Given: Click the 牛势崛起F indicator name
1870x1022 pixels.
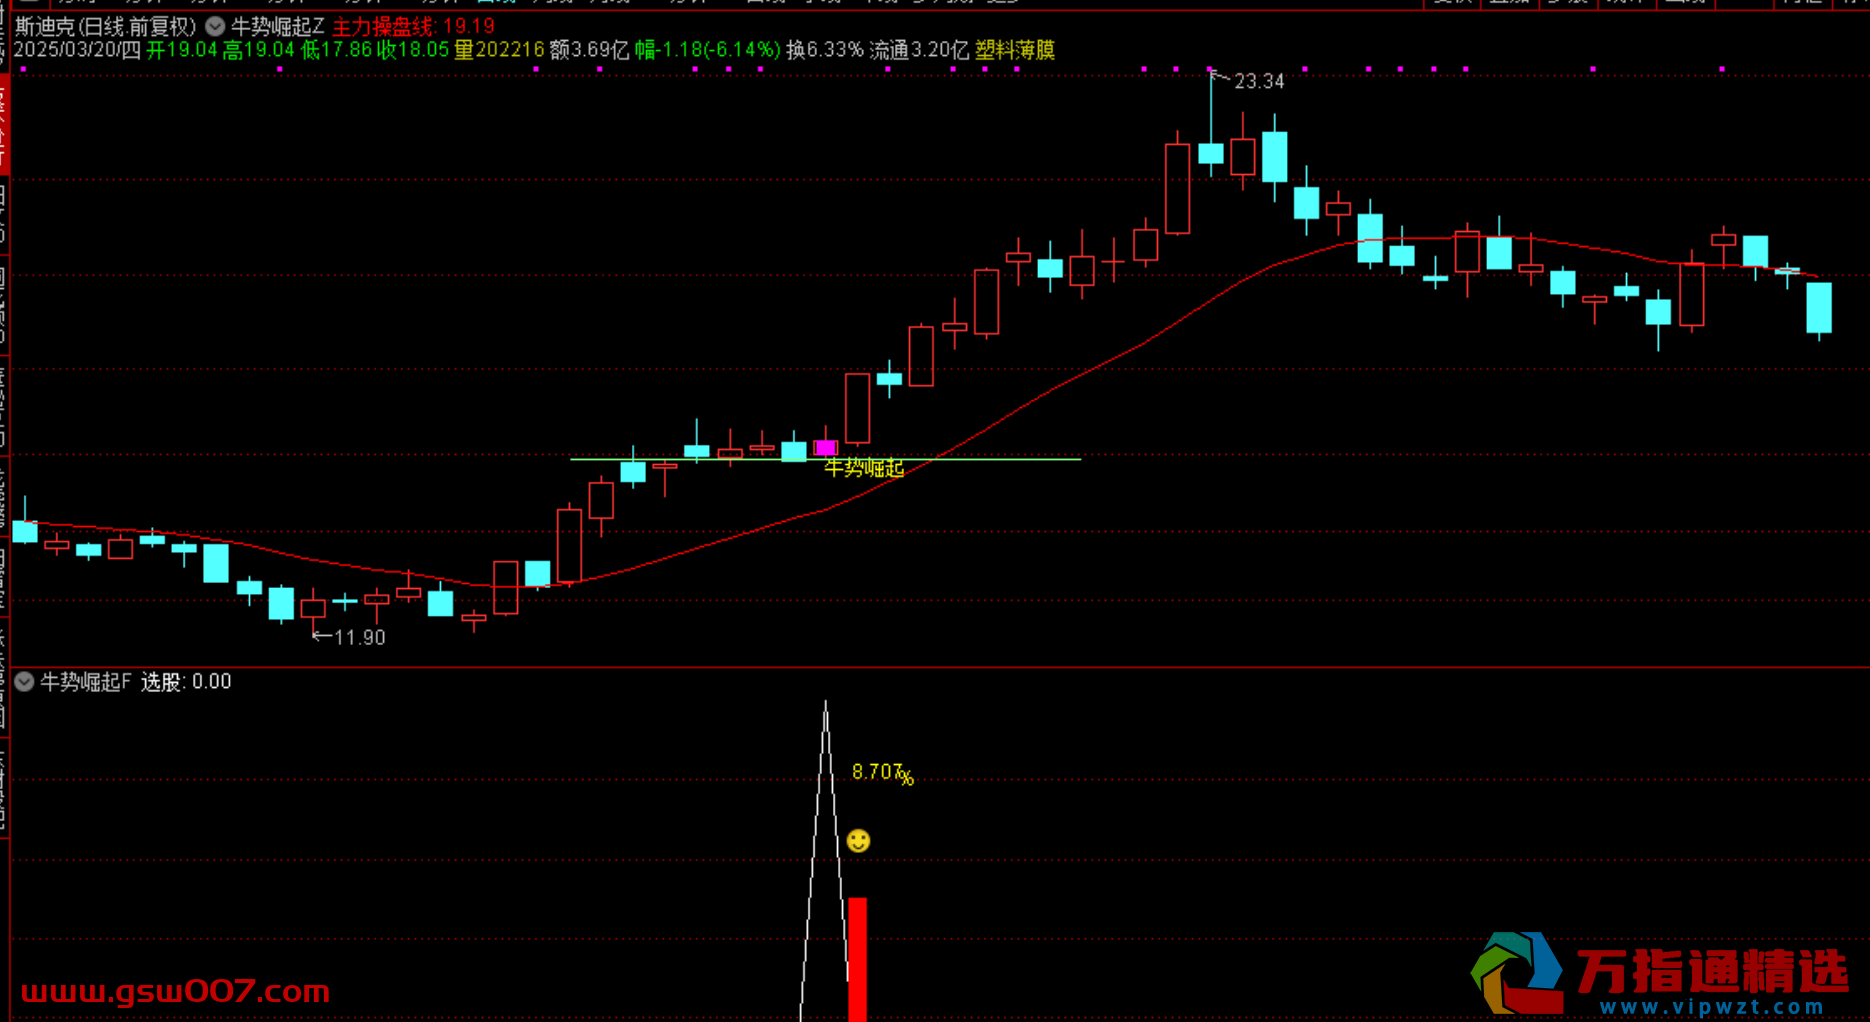Looking at the screenshot, I should (86, 682).
